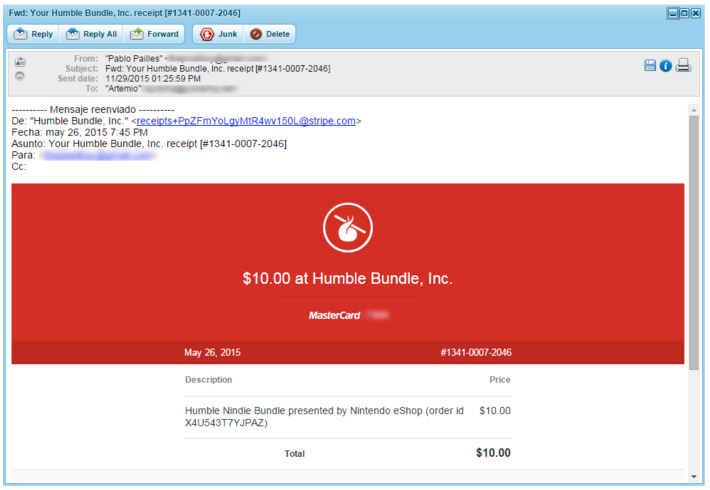
Task: Click the sender name "Pablo Pailles"
Action: click(134, 59)
